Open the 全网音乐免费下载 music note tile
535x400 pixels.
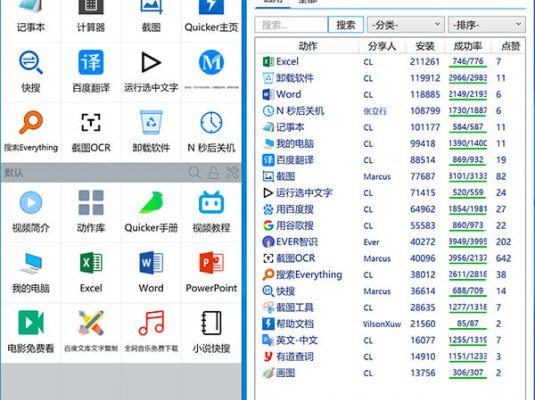[x=151, y=332]
